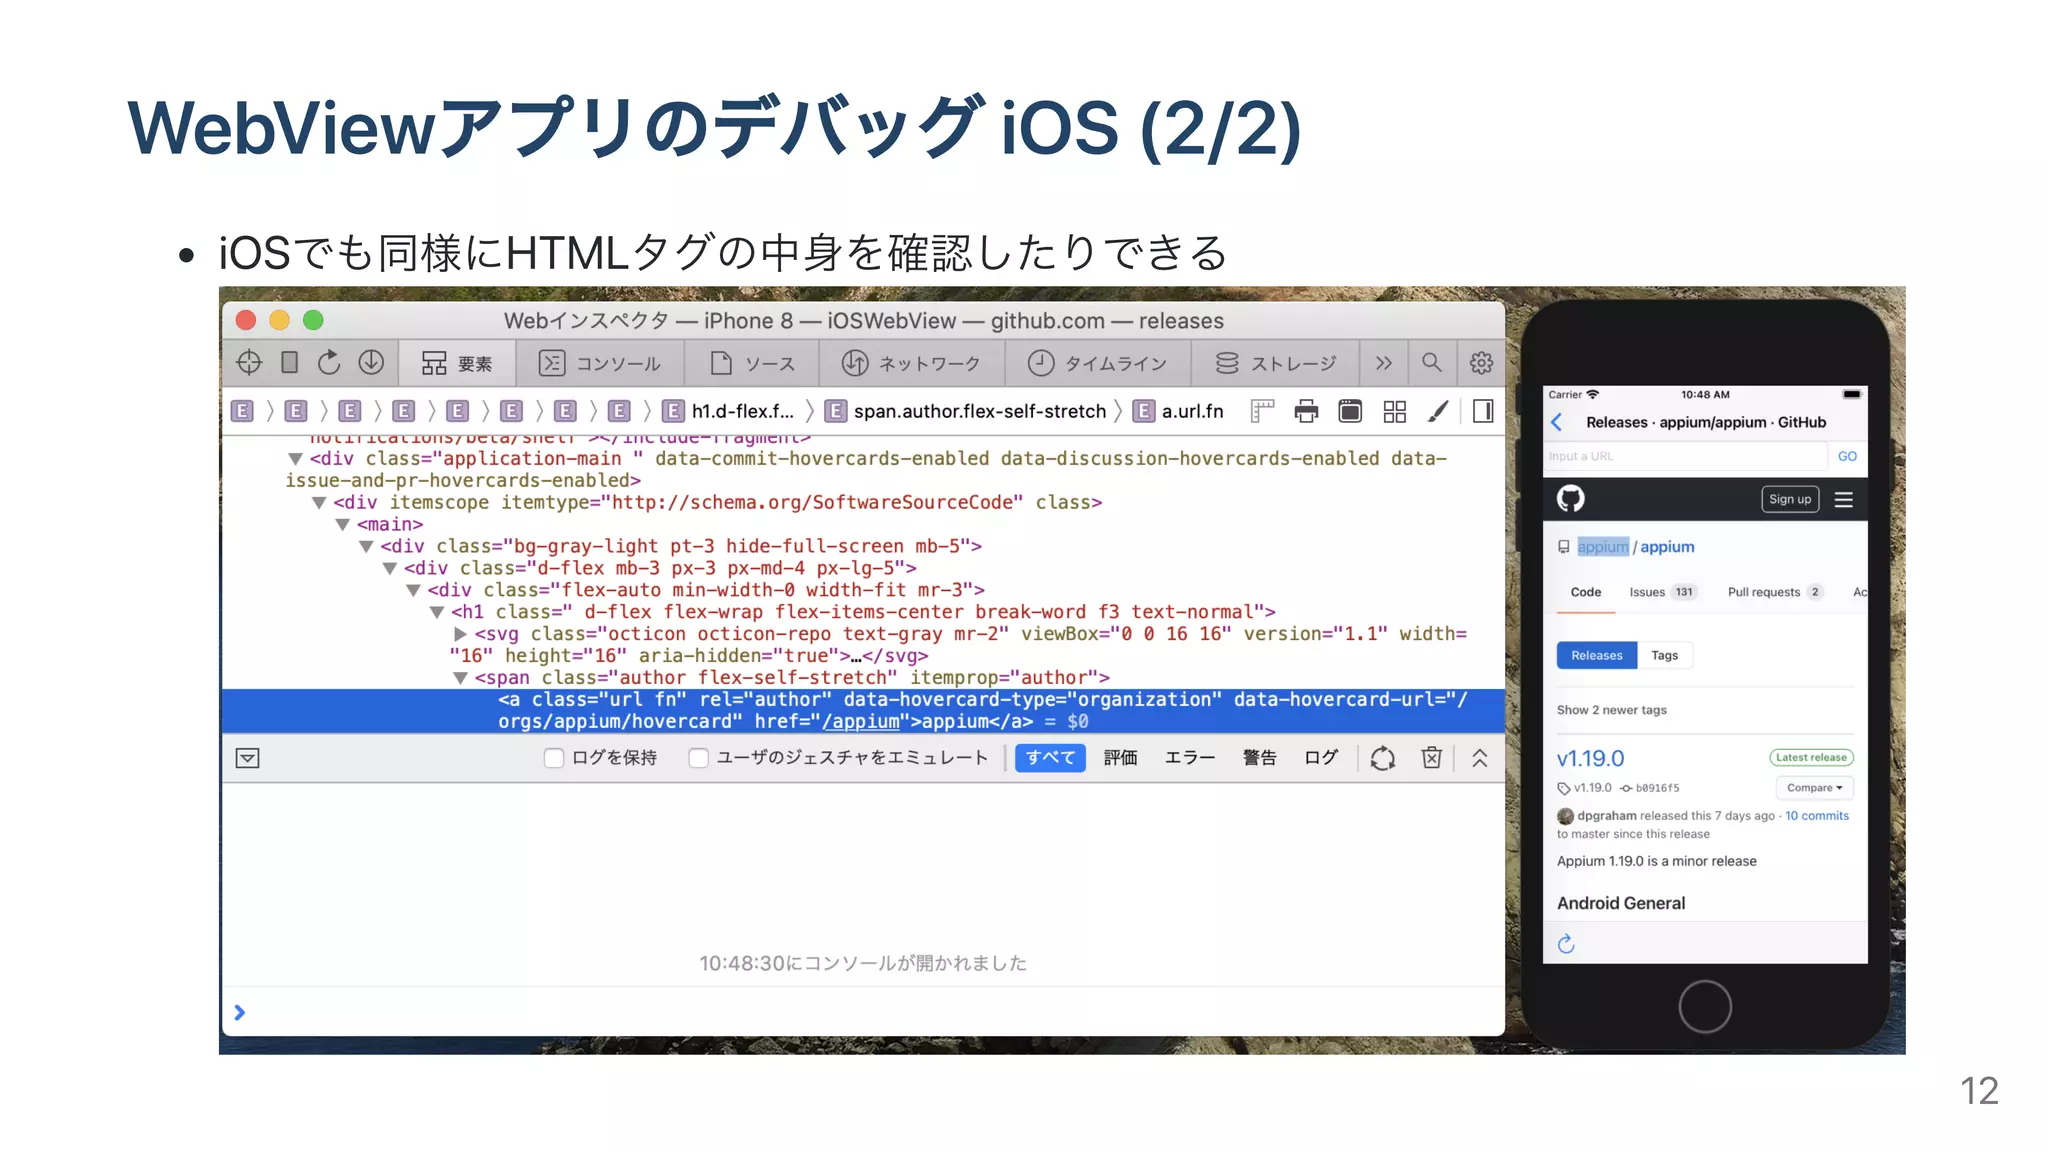Click the print media styles icon
Screen dimensions: 2048x1152
(1306, 411)
